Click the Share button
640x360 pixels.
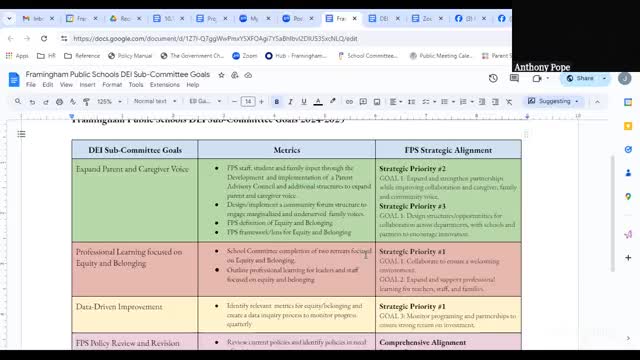click(x=580, y=78)
